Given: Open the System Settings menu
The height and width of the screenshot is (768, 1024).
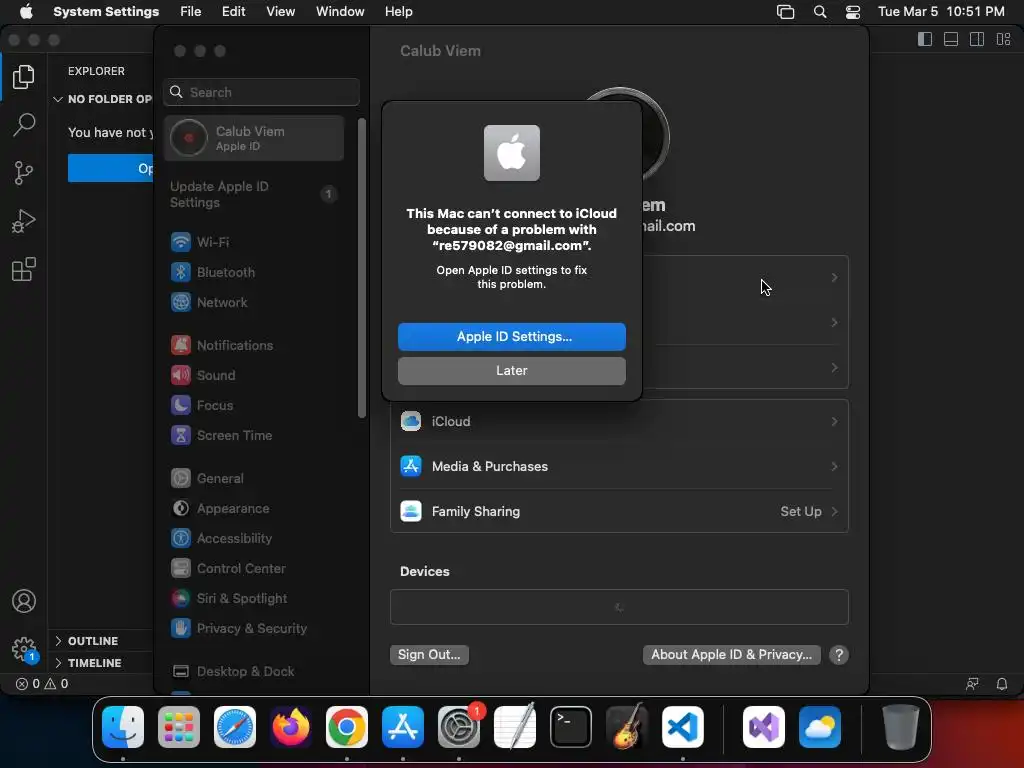Looking at the screenshot, I should pyautogui.click(x=106, y=11).
